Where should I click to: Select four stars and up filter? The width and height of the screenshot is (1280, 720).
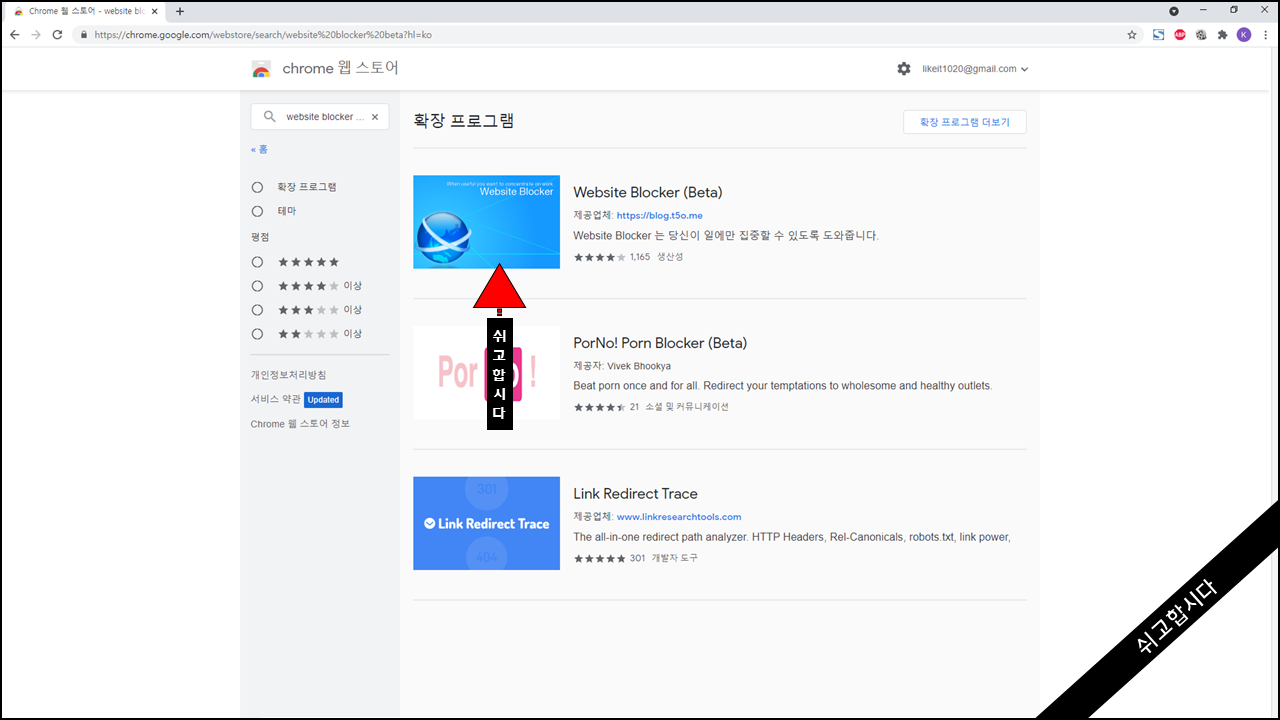click(x=257, y=286)
